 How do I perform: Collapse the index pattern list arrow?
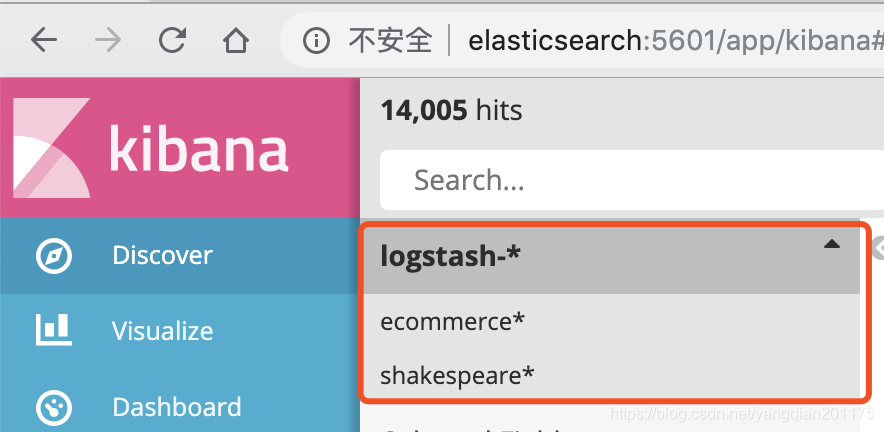(x=832, y=244)
